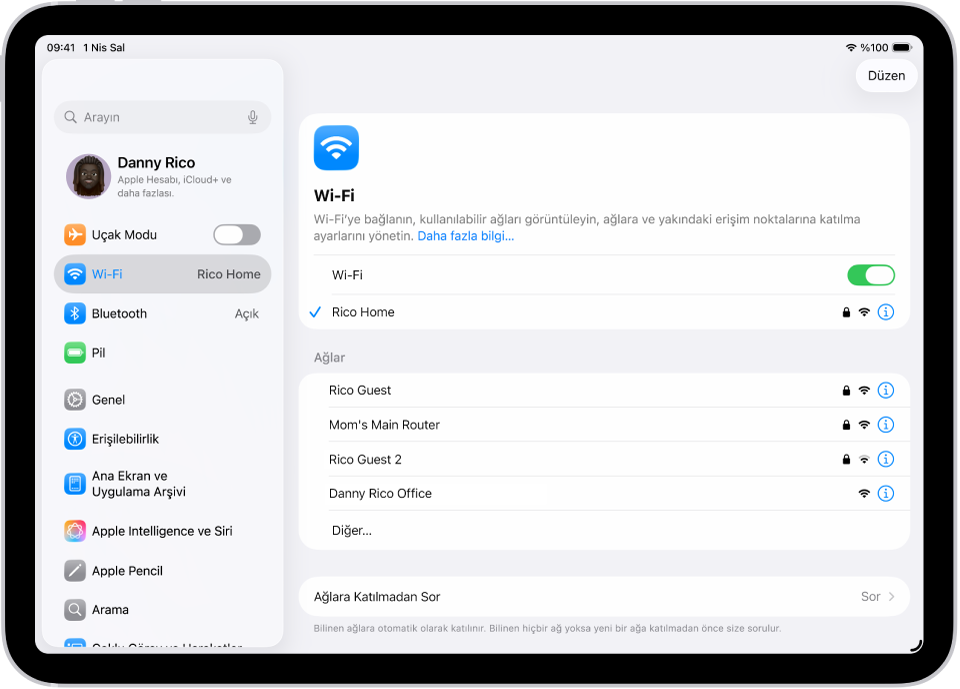Click the green battery Pil icon
Image resolution: width=960 pixels, height=689 pixels.
(x=75, y=353)
